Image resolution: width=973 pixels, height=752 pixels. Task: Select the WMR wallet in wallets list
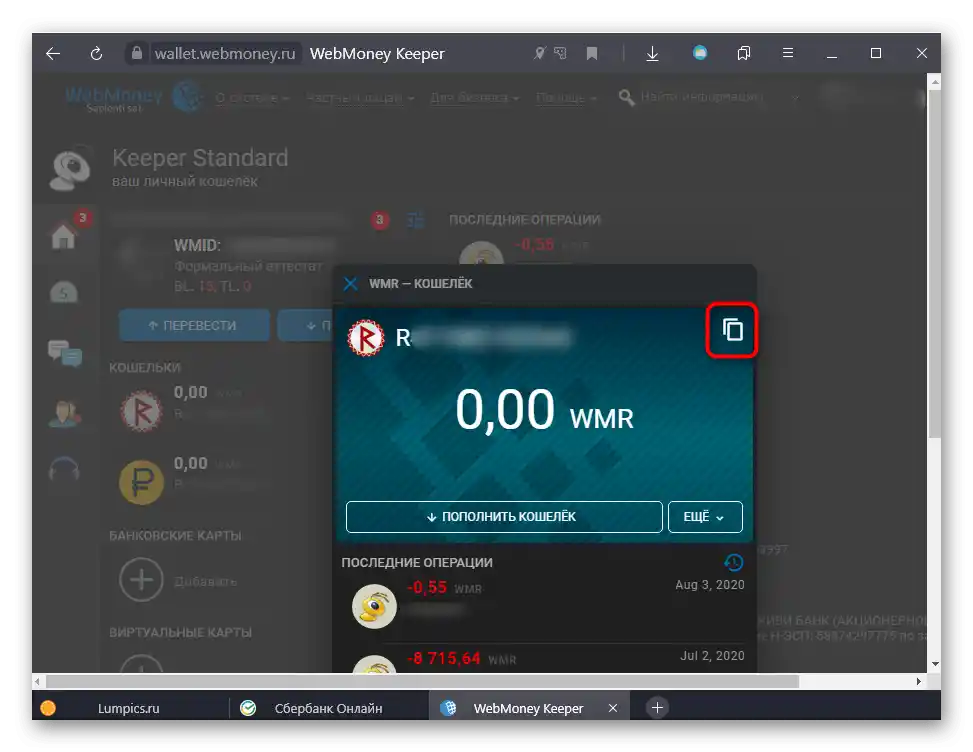click(192, 410)
